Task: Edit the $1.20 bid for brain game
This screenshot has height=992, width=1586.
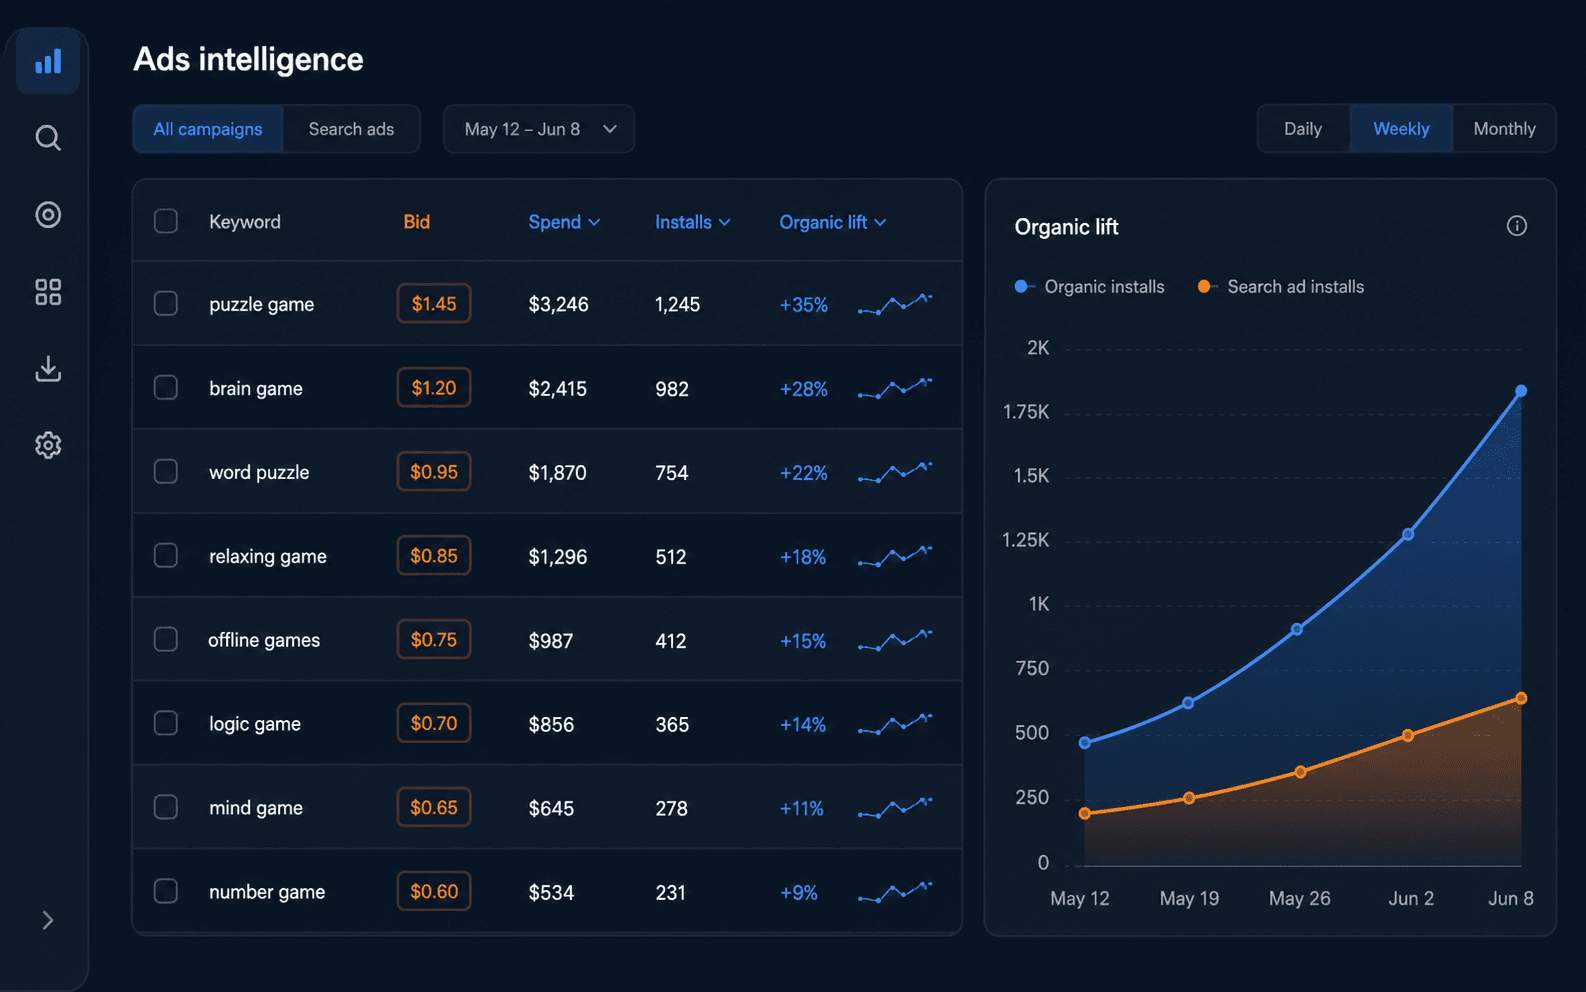Action: [x=434, y=387]
